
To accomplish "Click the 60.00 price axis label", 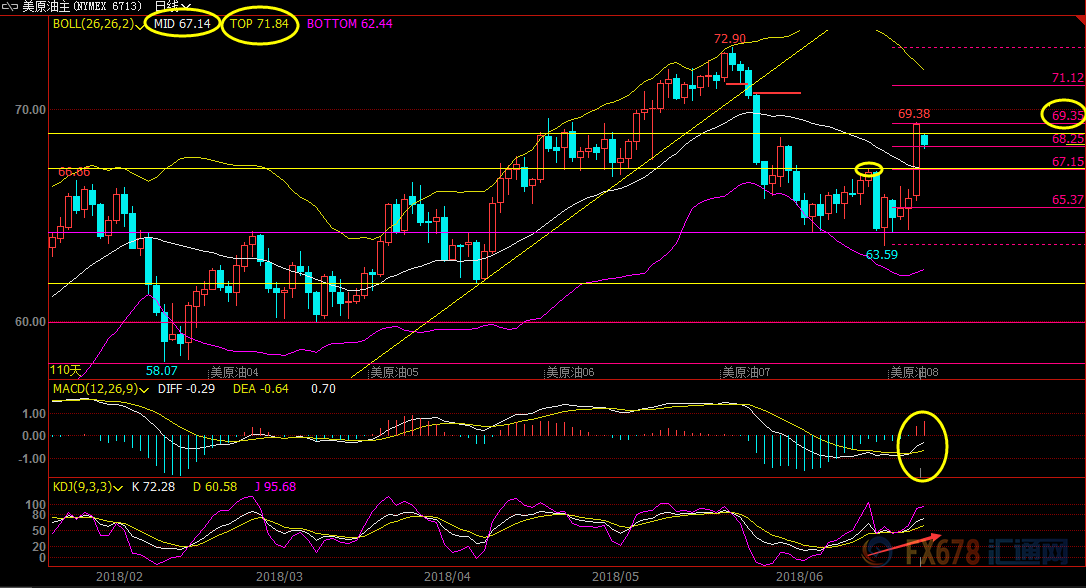I will [x=30, y=322].
